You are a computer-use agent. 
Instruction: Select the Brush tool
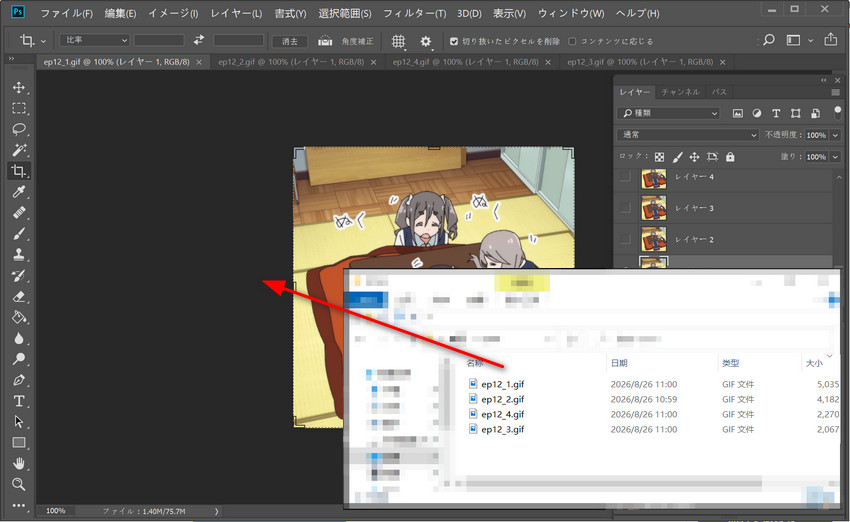point(19,234)
